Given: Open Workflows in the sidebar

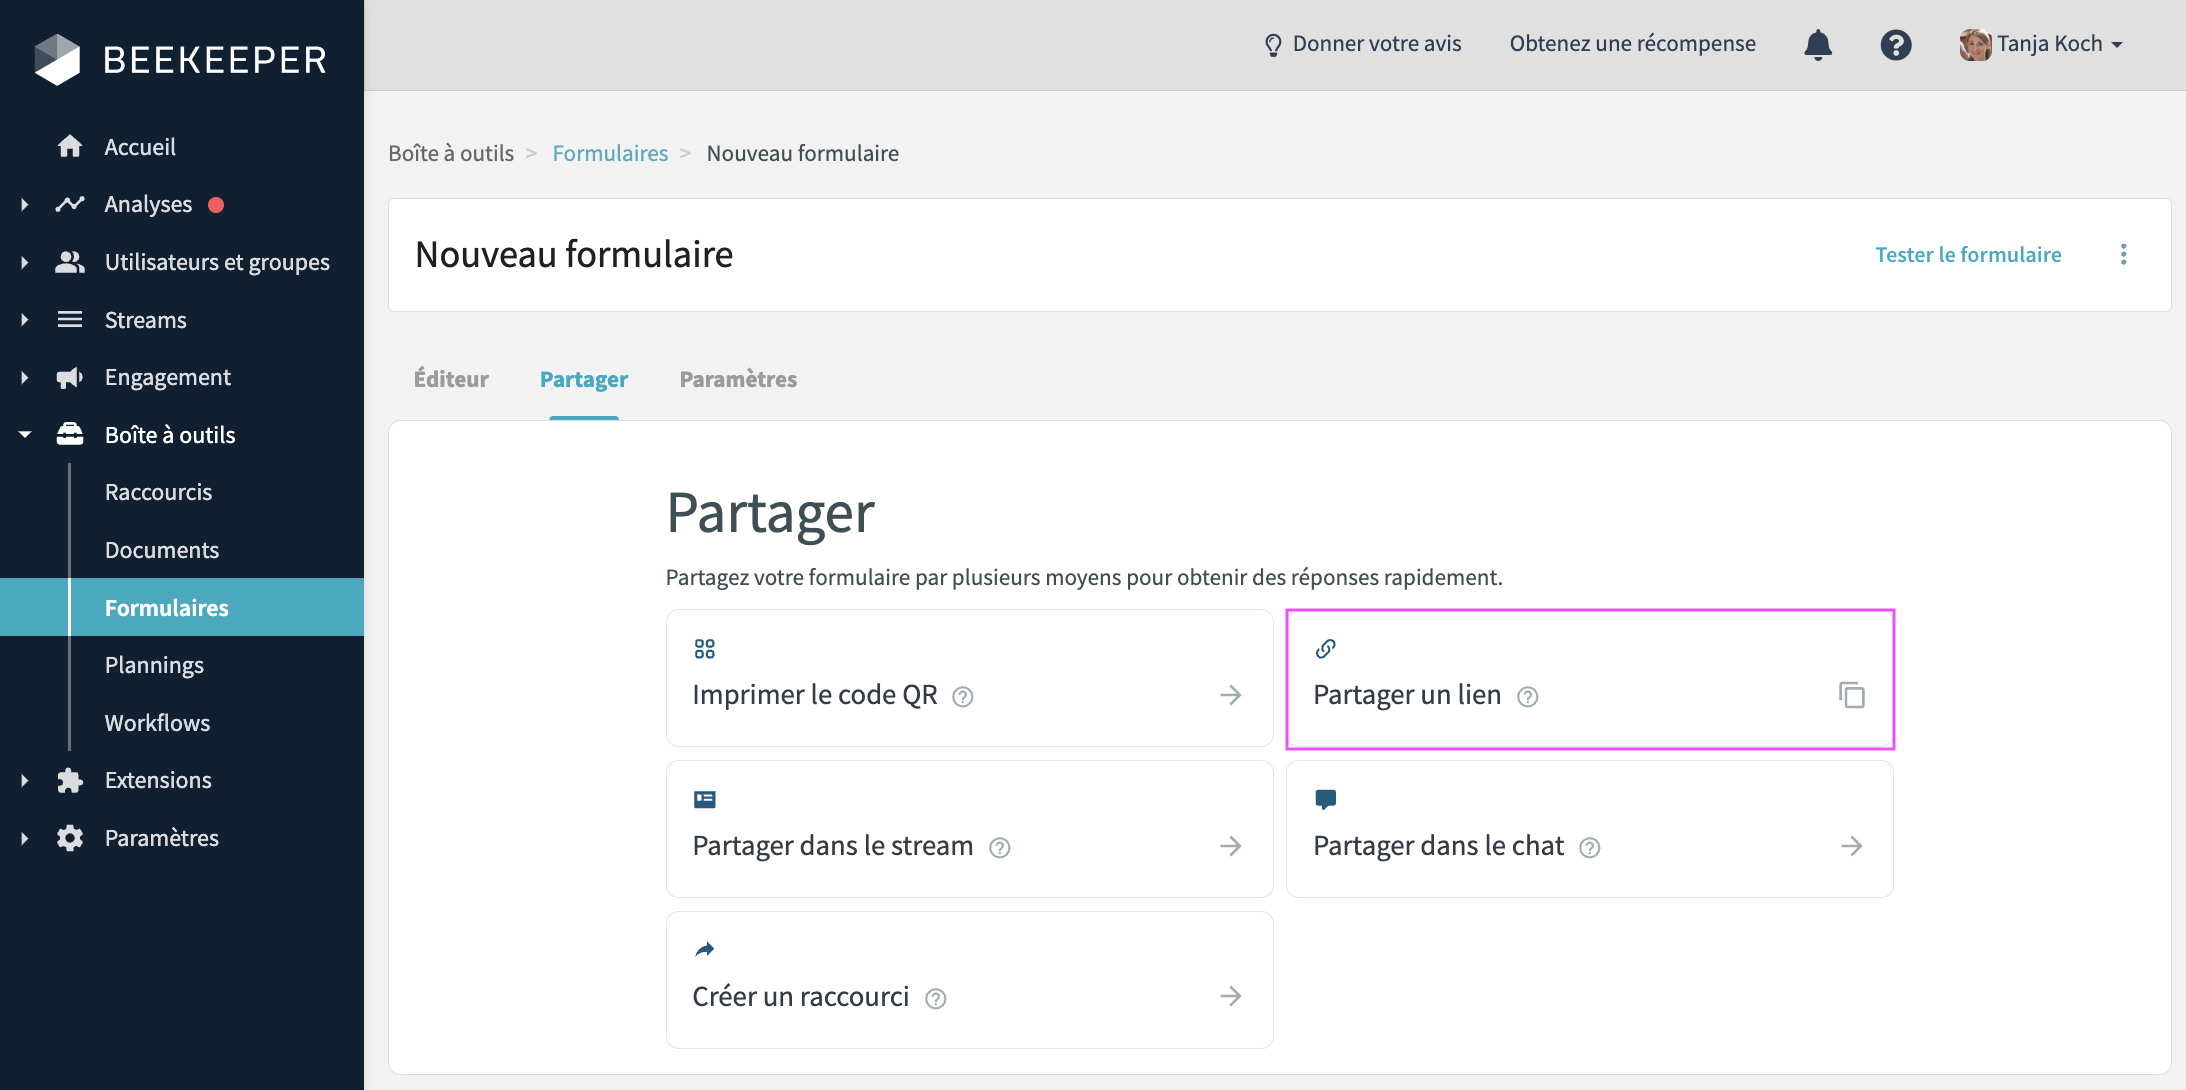Looking at the screenshot, I should coord(157,723).
